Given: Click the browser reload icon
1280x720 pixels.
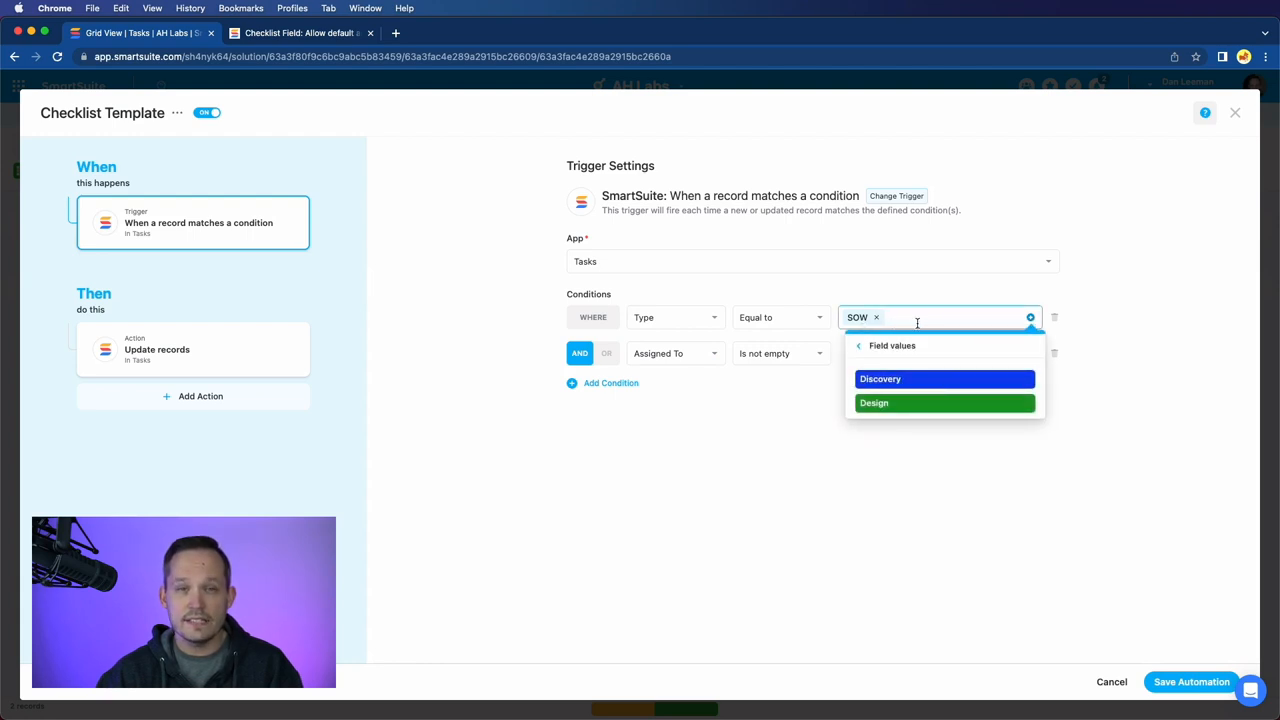Looking at the screenshot, I should click(57, 57).
